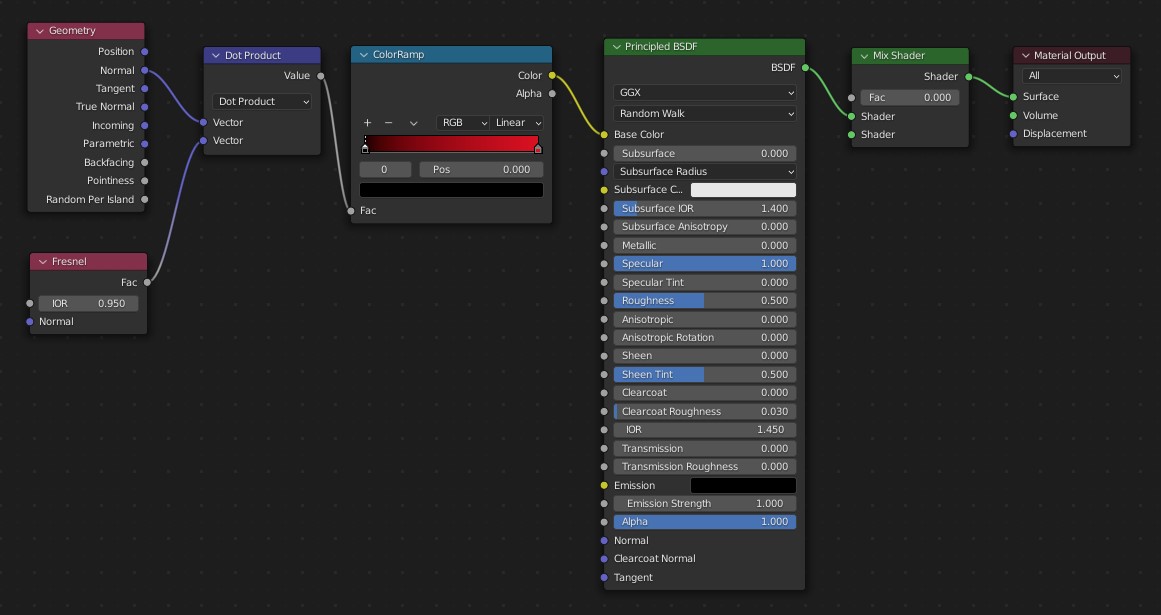The height and width of the screenshot is (615, 1161).
Task: Click the Geometry node Normal output socket
Action: [x=145, y=71]
